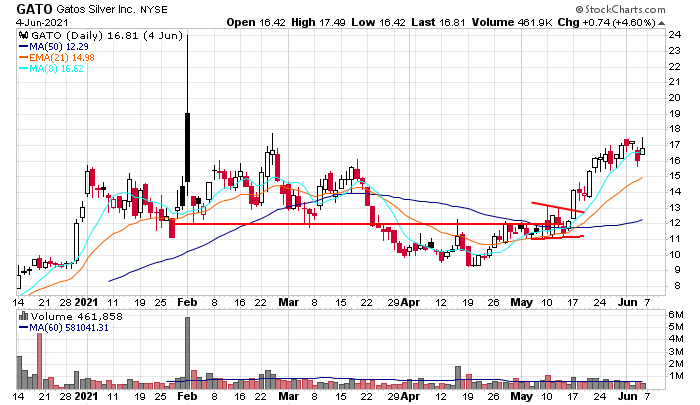Click the MA(50) 12.29 legend entry

click(58, 46)
